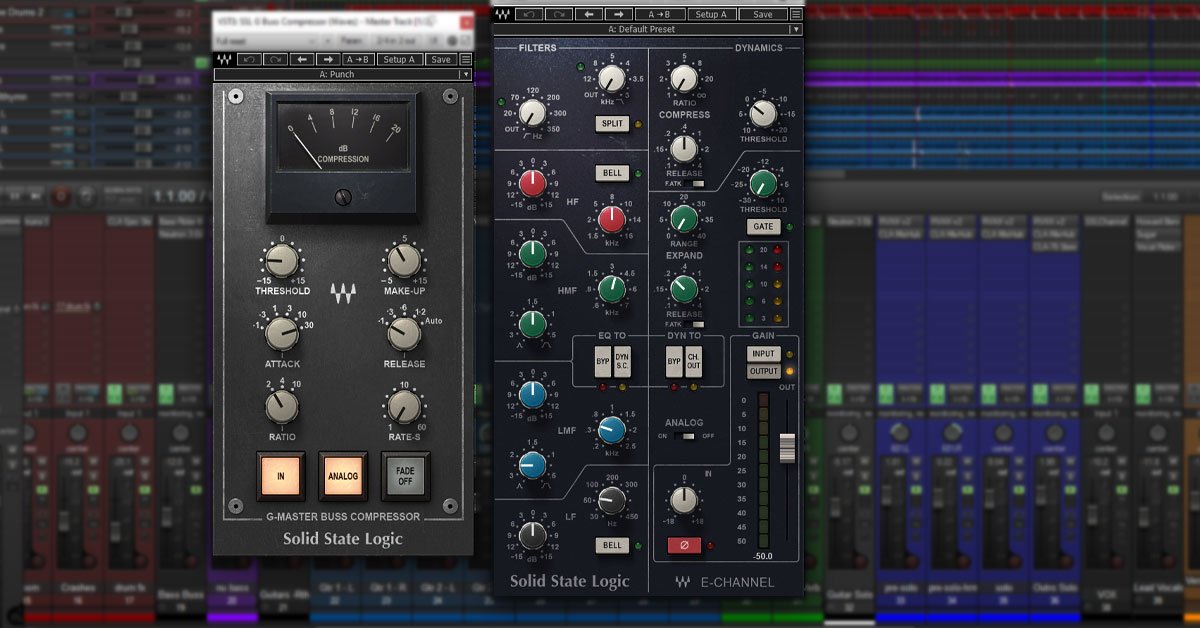Click the black LF frequency Hz knob
The height and width of the screenshot is (628, 1200).
click(611, 500)
